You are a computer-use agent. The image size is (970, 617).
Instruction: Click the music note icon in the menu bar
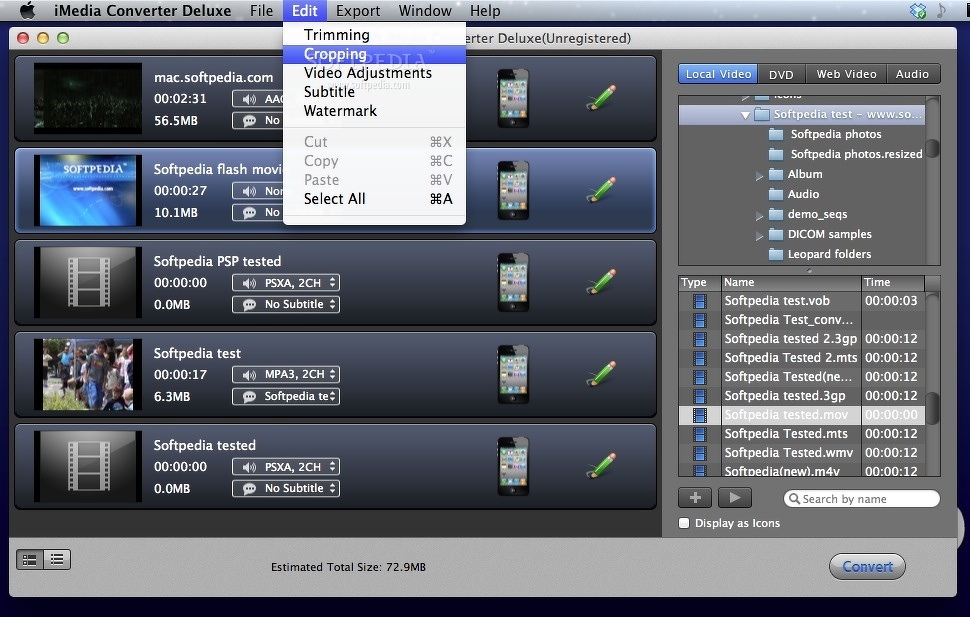tap(941, 11)
